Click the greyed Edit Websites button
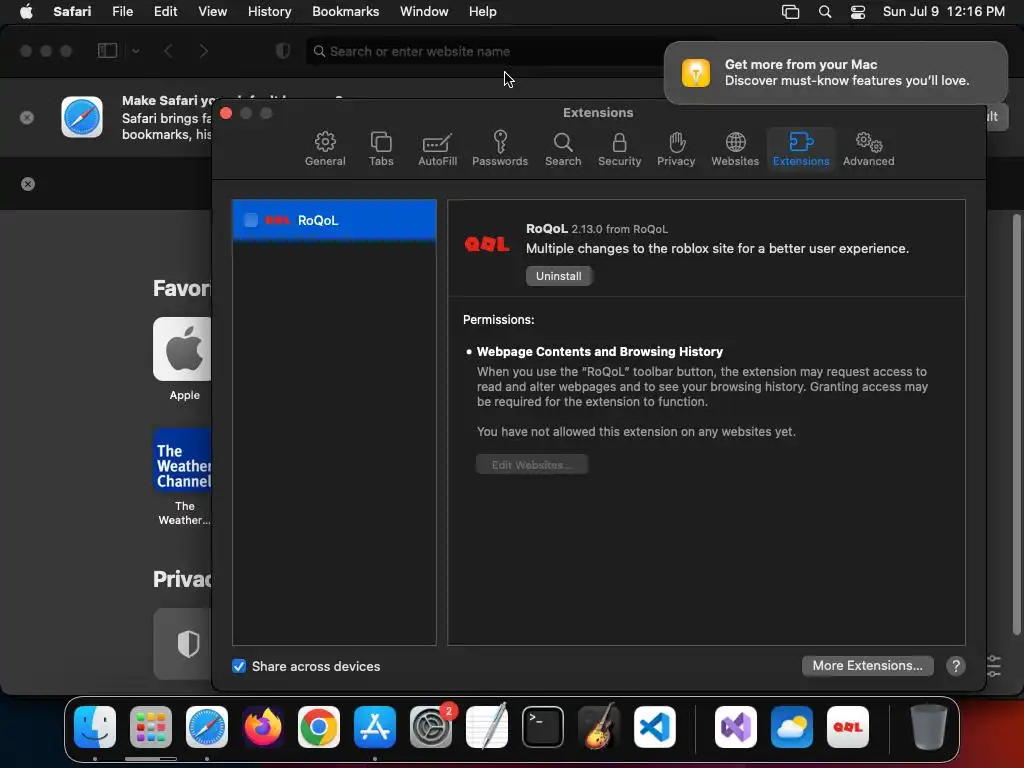This screenshot has height=768, width=1024. coord(532,464)
